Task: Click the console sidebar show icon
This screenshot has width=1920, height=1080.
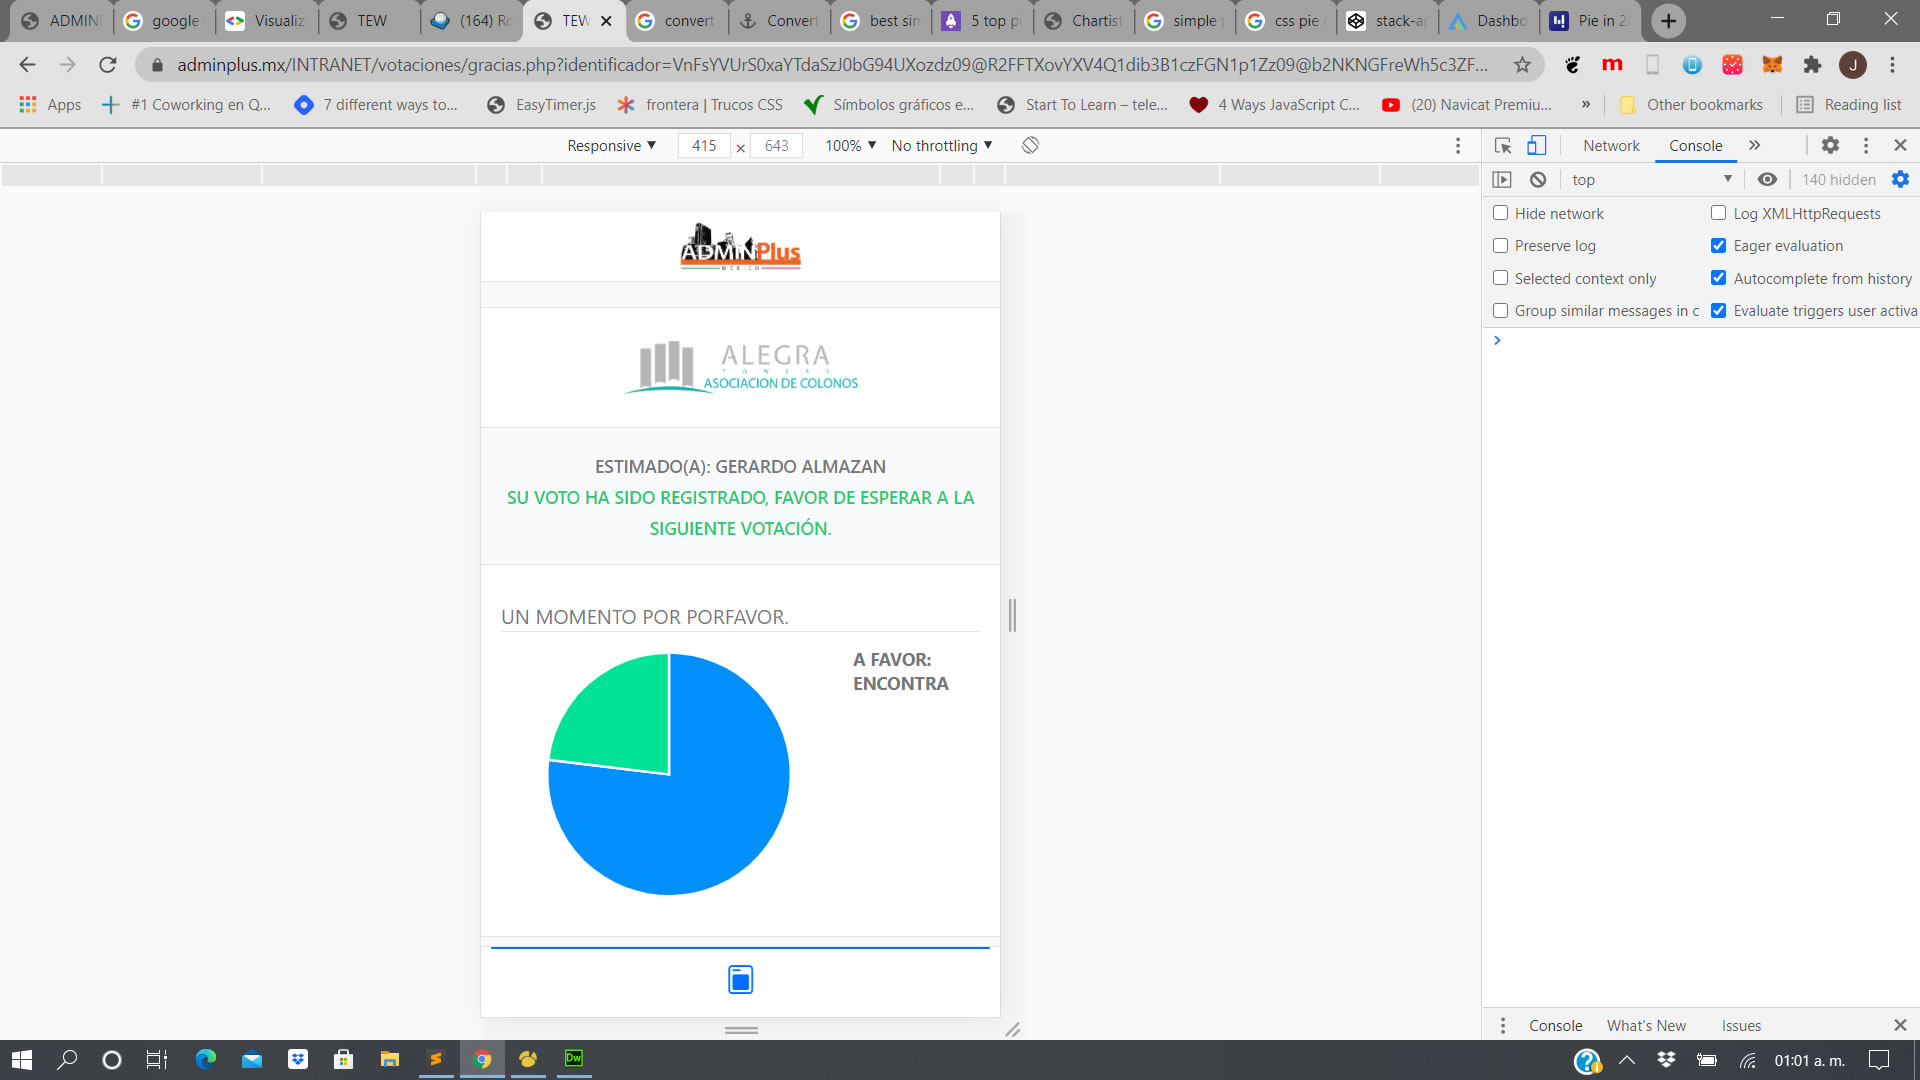Action: (1502, 179)
